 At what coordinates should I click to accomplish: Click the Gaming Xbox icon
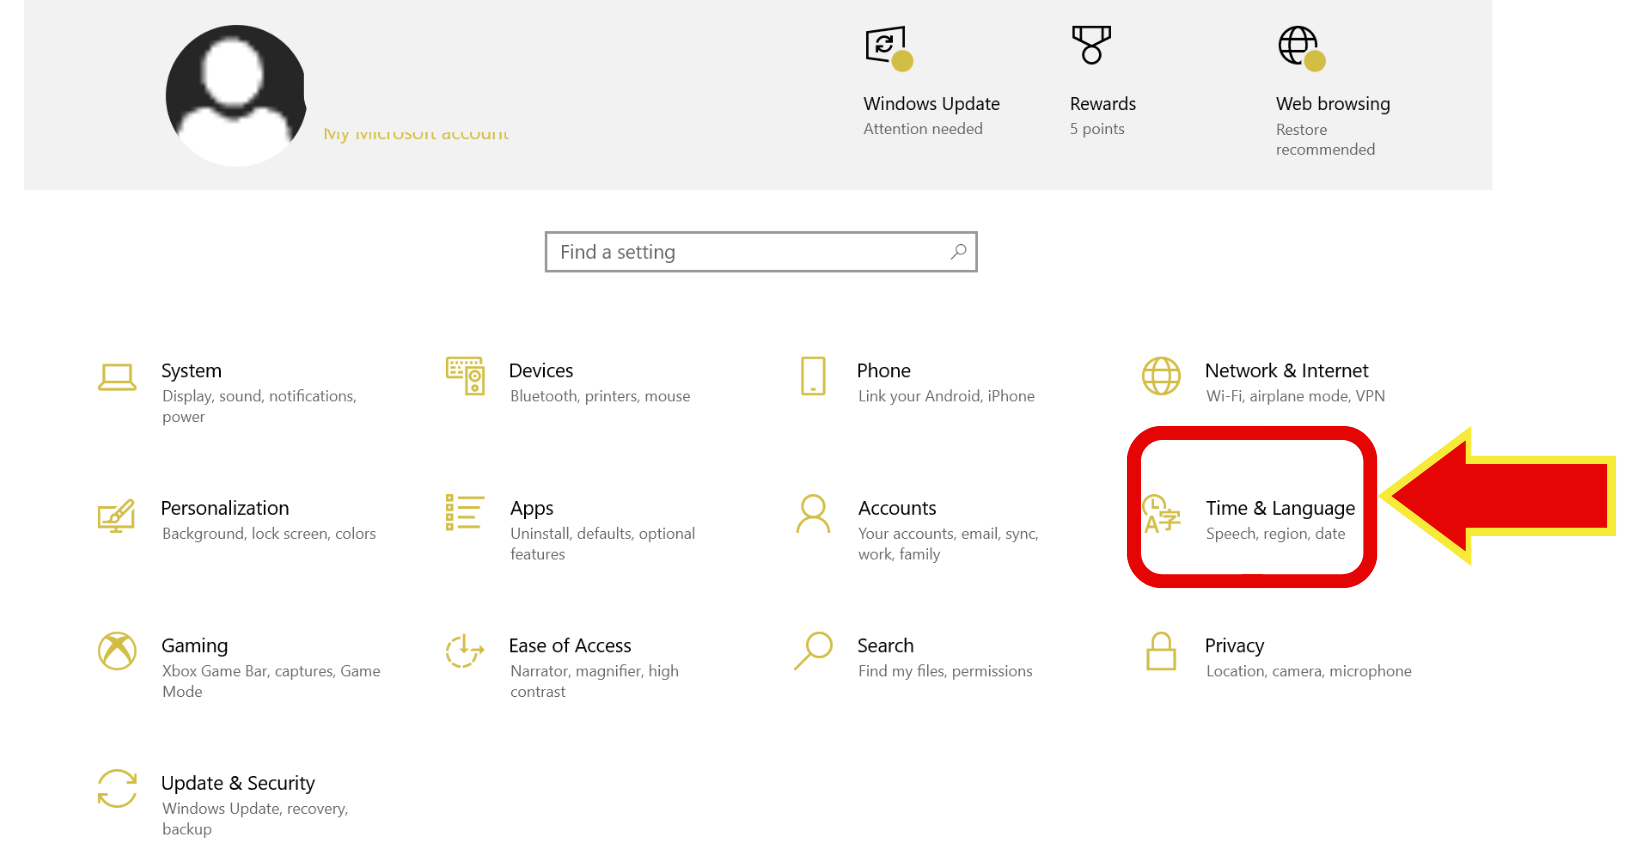117,651
